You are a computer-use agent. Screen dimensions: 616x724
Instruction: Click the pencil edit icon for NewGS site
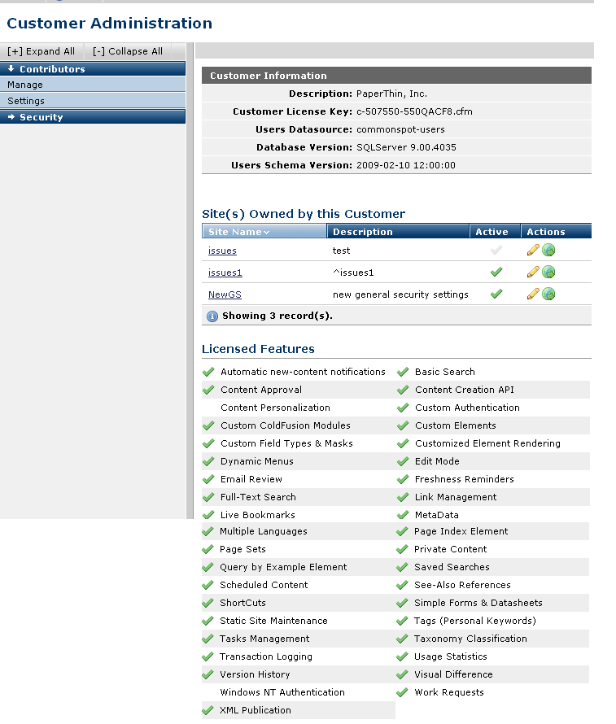533,294
